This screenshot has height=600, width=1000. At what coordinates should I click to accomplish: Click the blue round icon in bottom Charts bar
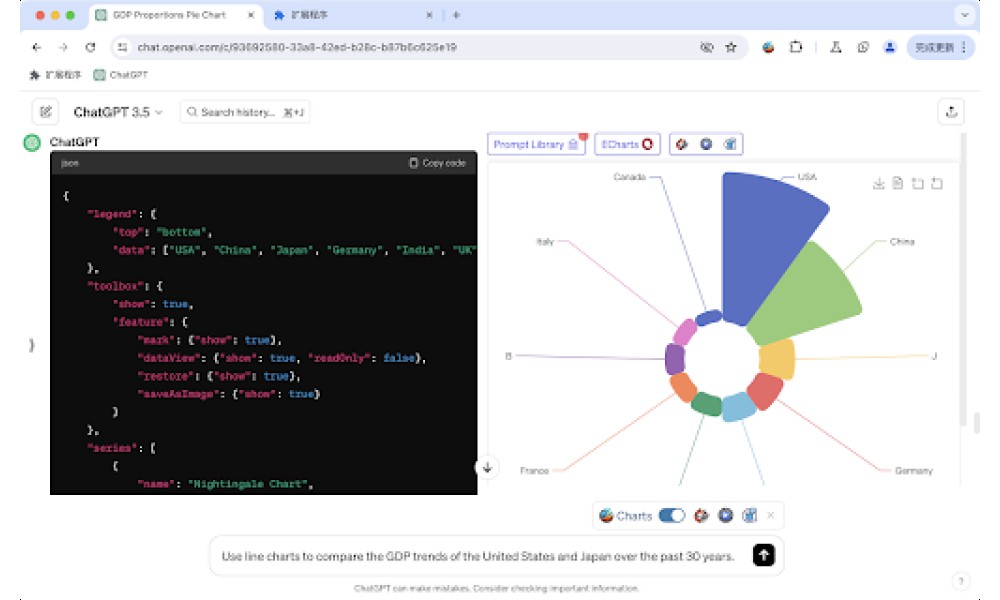tap(726, 515)
